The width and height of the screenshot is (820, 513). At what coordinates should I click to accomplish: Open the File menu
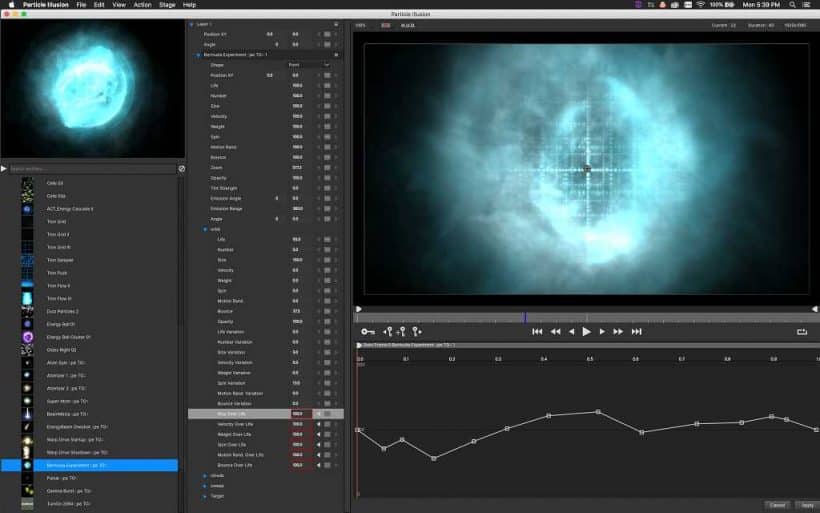[x=81, y=5]
